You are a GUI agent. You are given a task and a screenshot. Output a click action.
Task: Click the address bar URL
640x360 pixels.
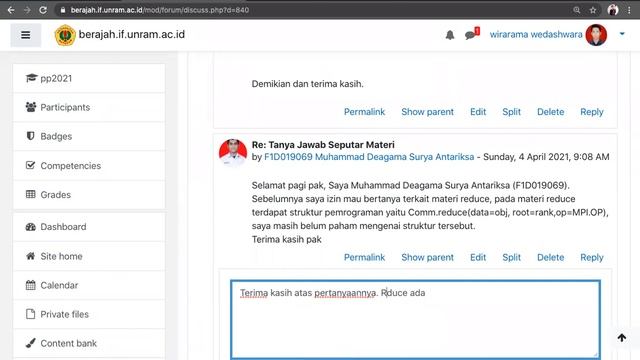coord(160,10)
